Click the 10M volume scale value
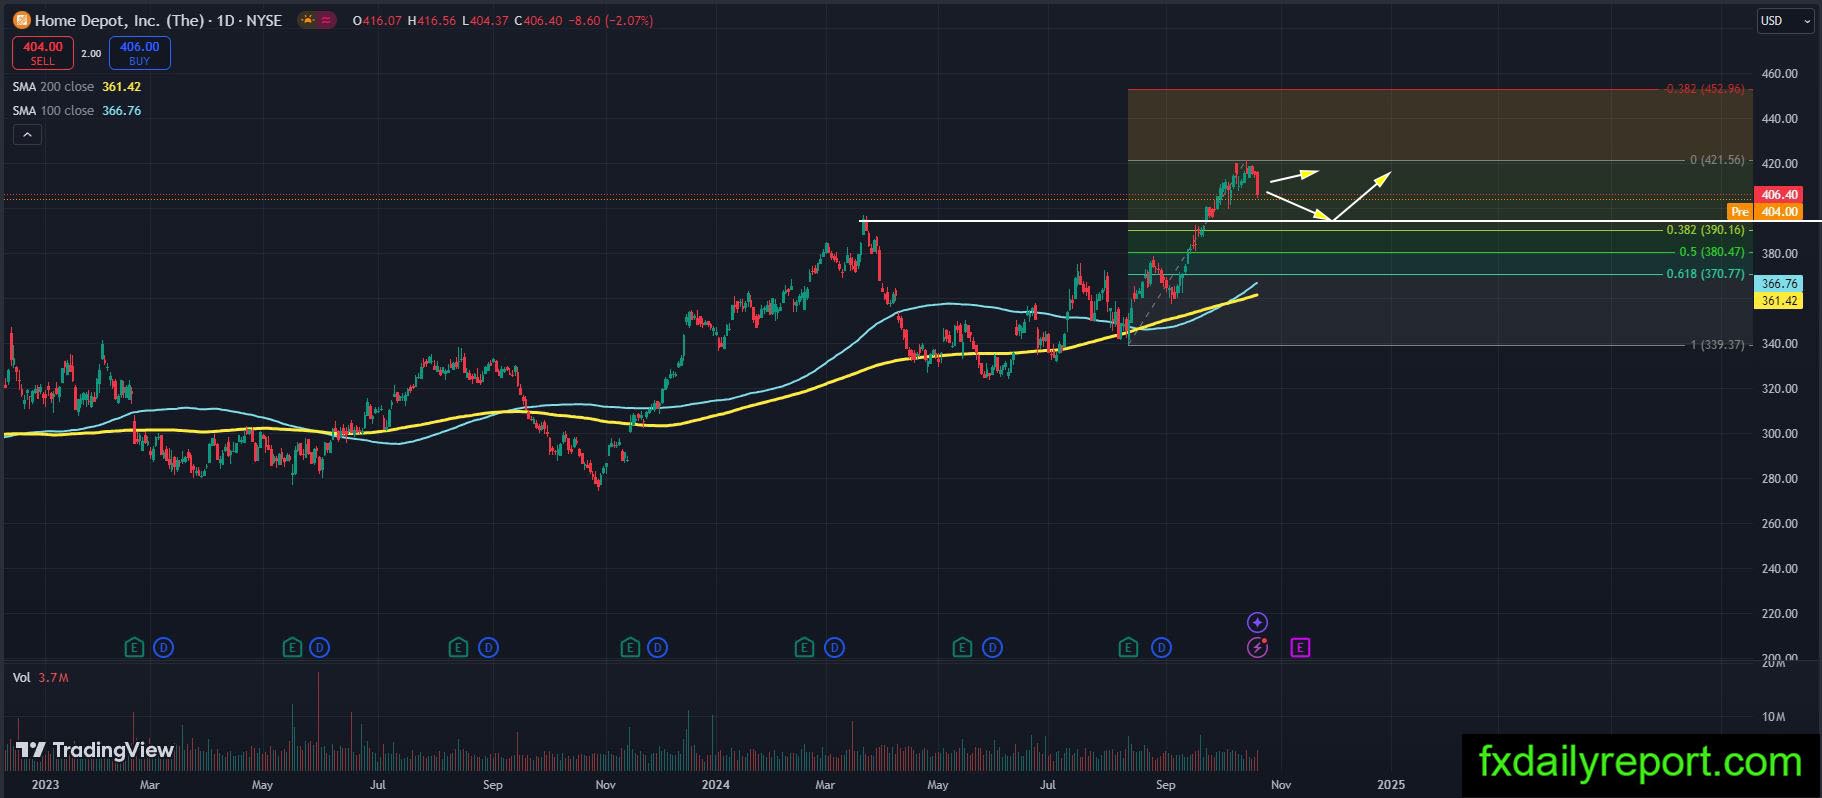Image resolution: width=1822 pixels, height=798 pixels. (x=1774, y=717)
